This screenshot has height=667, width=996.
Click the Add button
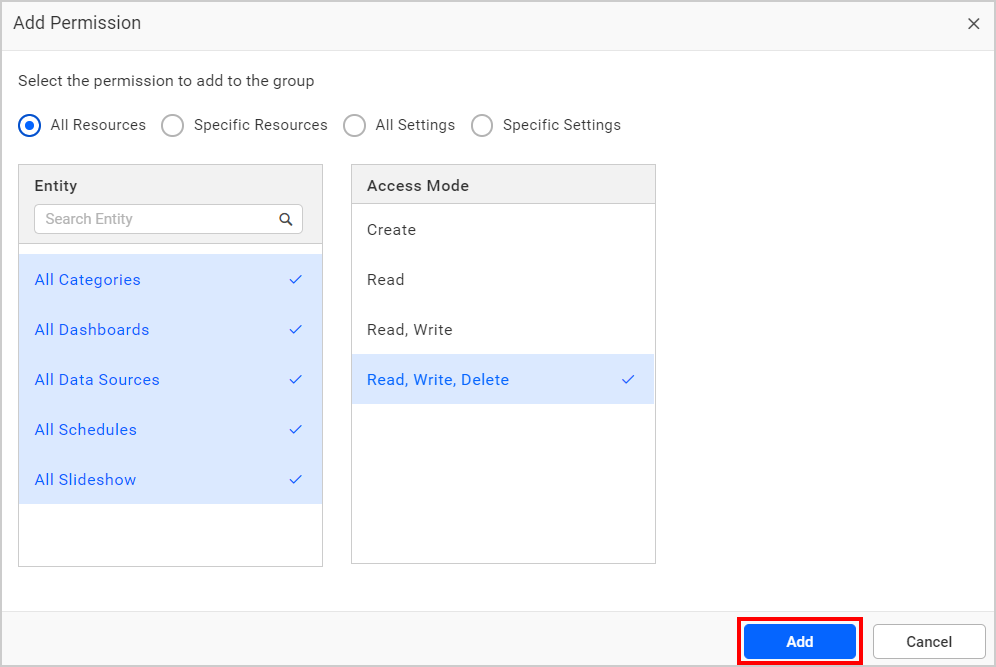[799, 641]
